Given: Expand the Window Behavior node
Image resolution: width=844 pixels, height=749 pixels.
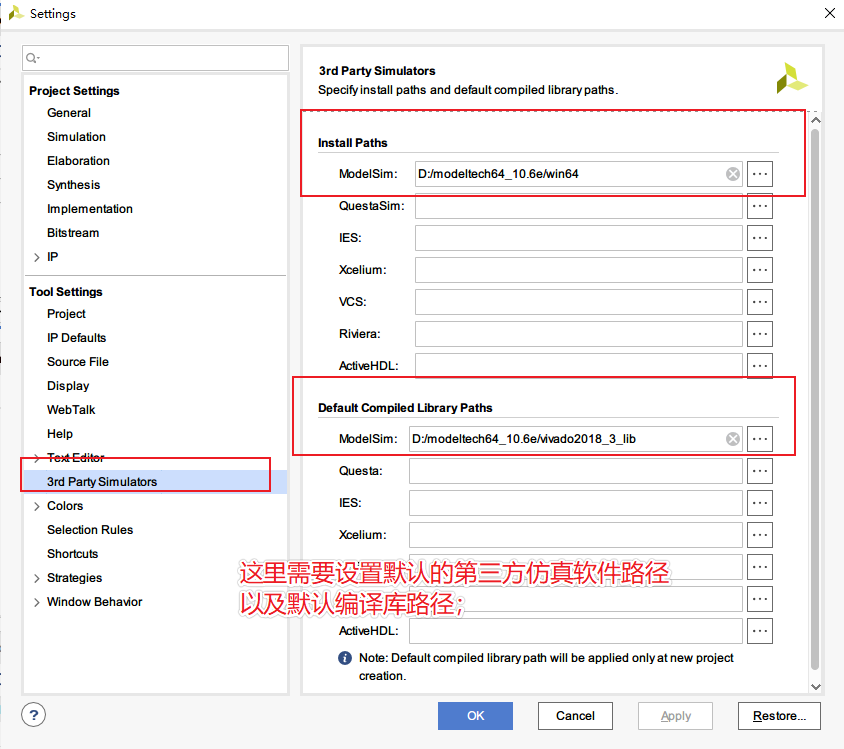Looking at the screenshot, I should [37, 602].
